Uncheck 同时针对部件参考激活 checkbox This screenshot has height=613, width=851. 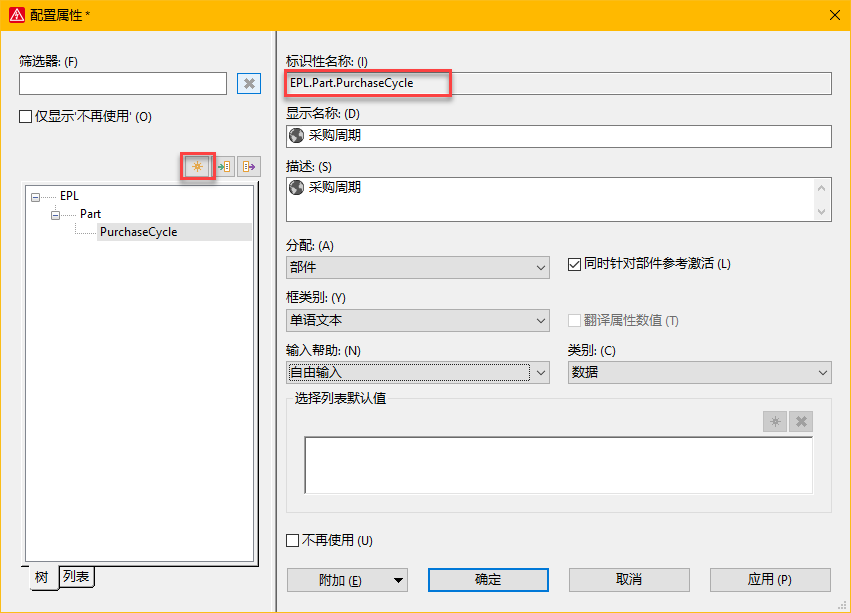pyautogui.click(x=574, y=264)
